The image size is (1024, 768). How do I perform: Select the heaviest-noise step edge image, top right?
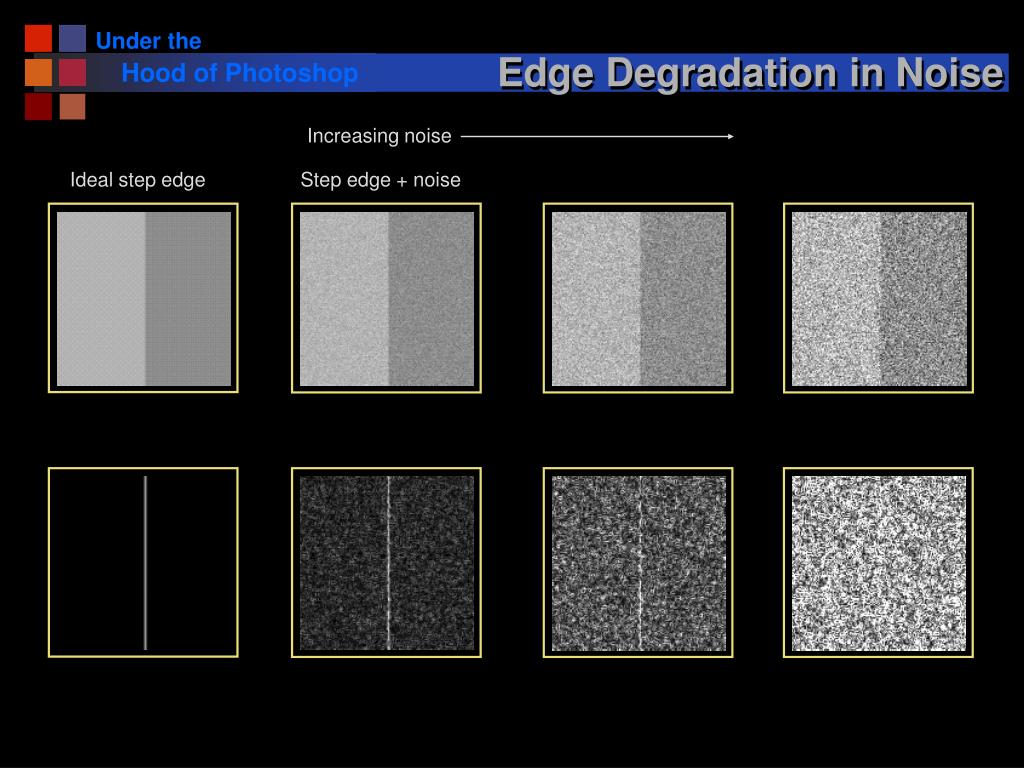(x=878, y=298)
